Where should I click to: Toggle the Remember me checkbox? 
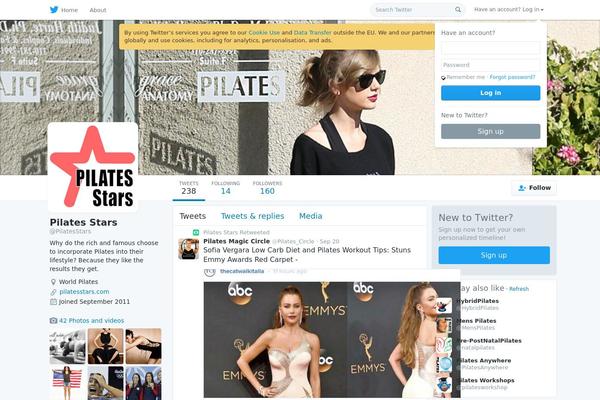pyautogui.click(x=443, y=78)
